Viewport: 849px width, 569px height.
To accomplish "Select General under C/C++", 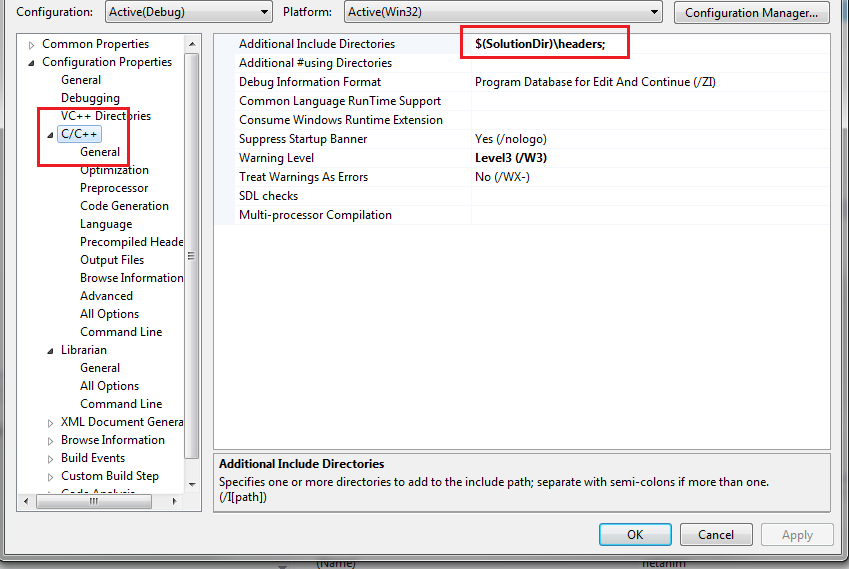I will click(100, 152).
